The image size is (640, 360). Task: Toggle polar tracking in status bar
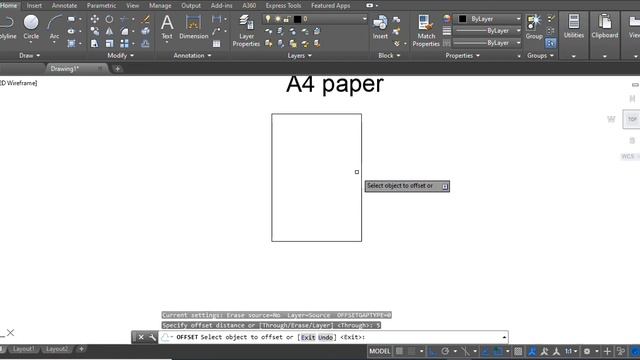pyautogui.click(x=445, y=351)
